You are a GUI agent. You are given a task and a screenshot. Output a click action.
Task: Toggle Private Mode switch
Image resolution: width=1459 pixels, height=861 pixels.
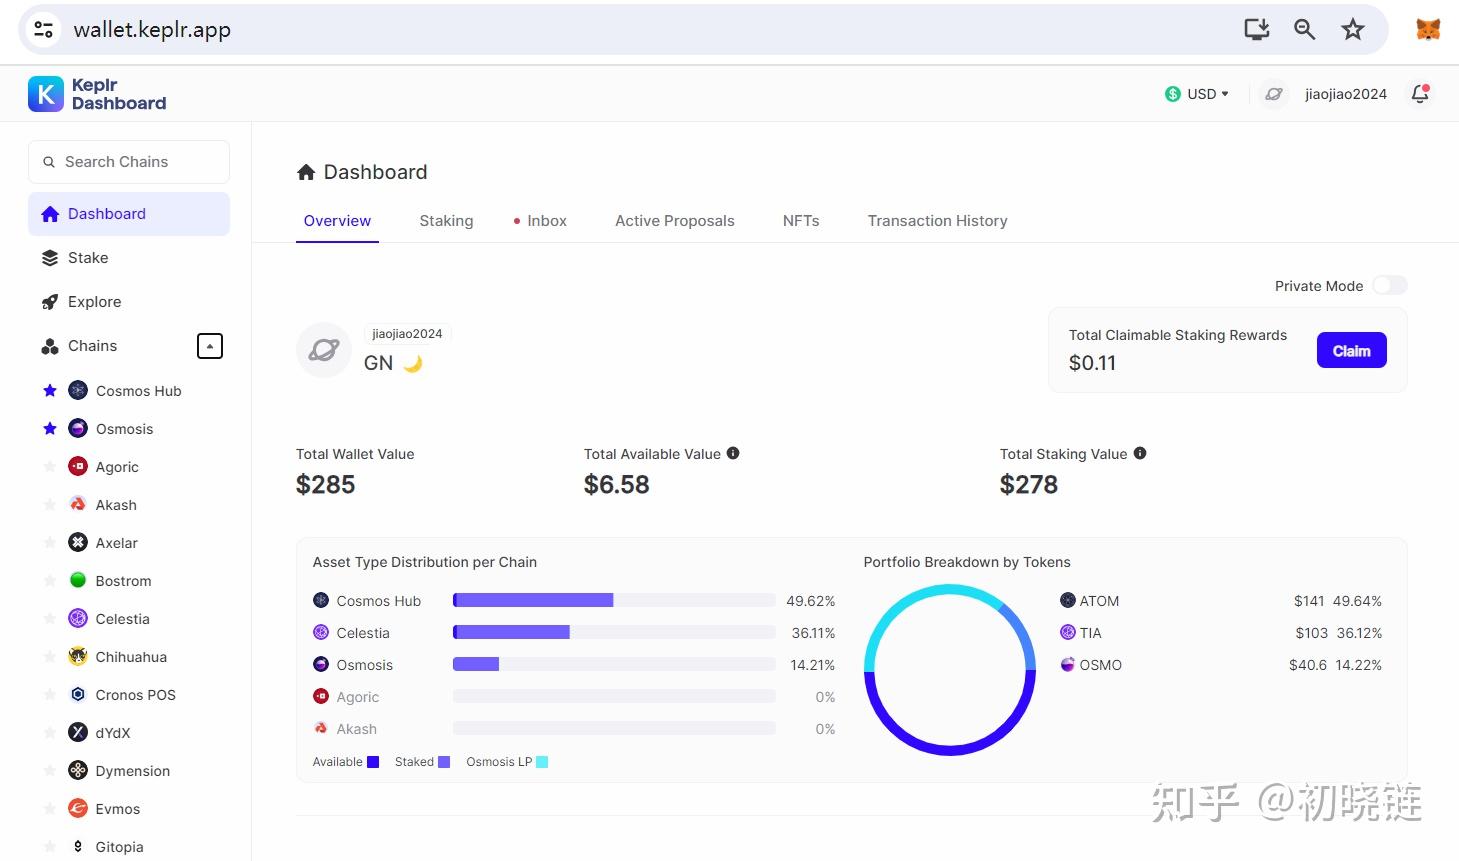coord(1389,286)
